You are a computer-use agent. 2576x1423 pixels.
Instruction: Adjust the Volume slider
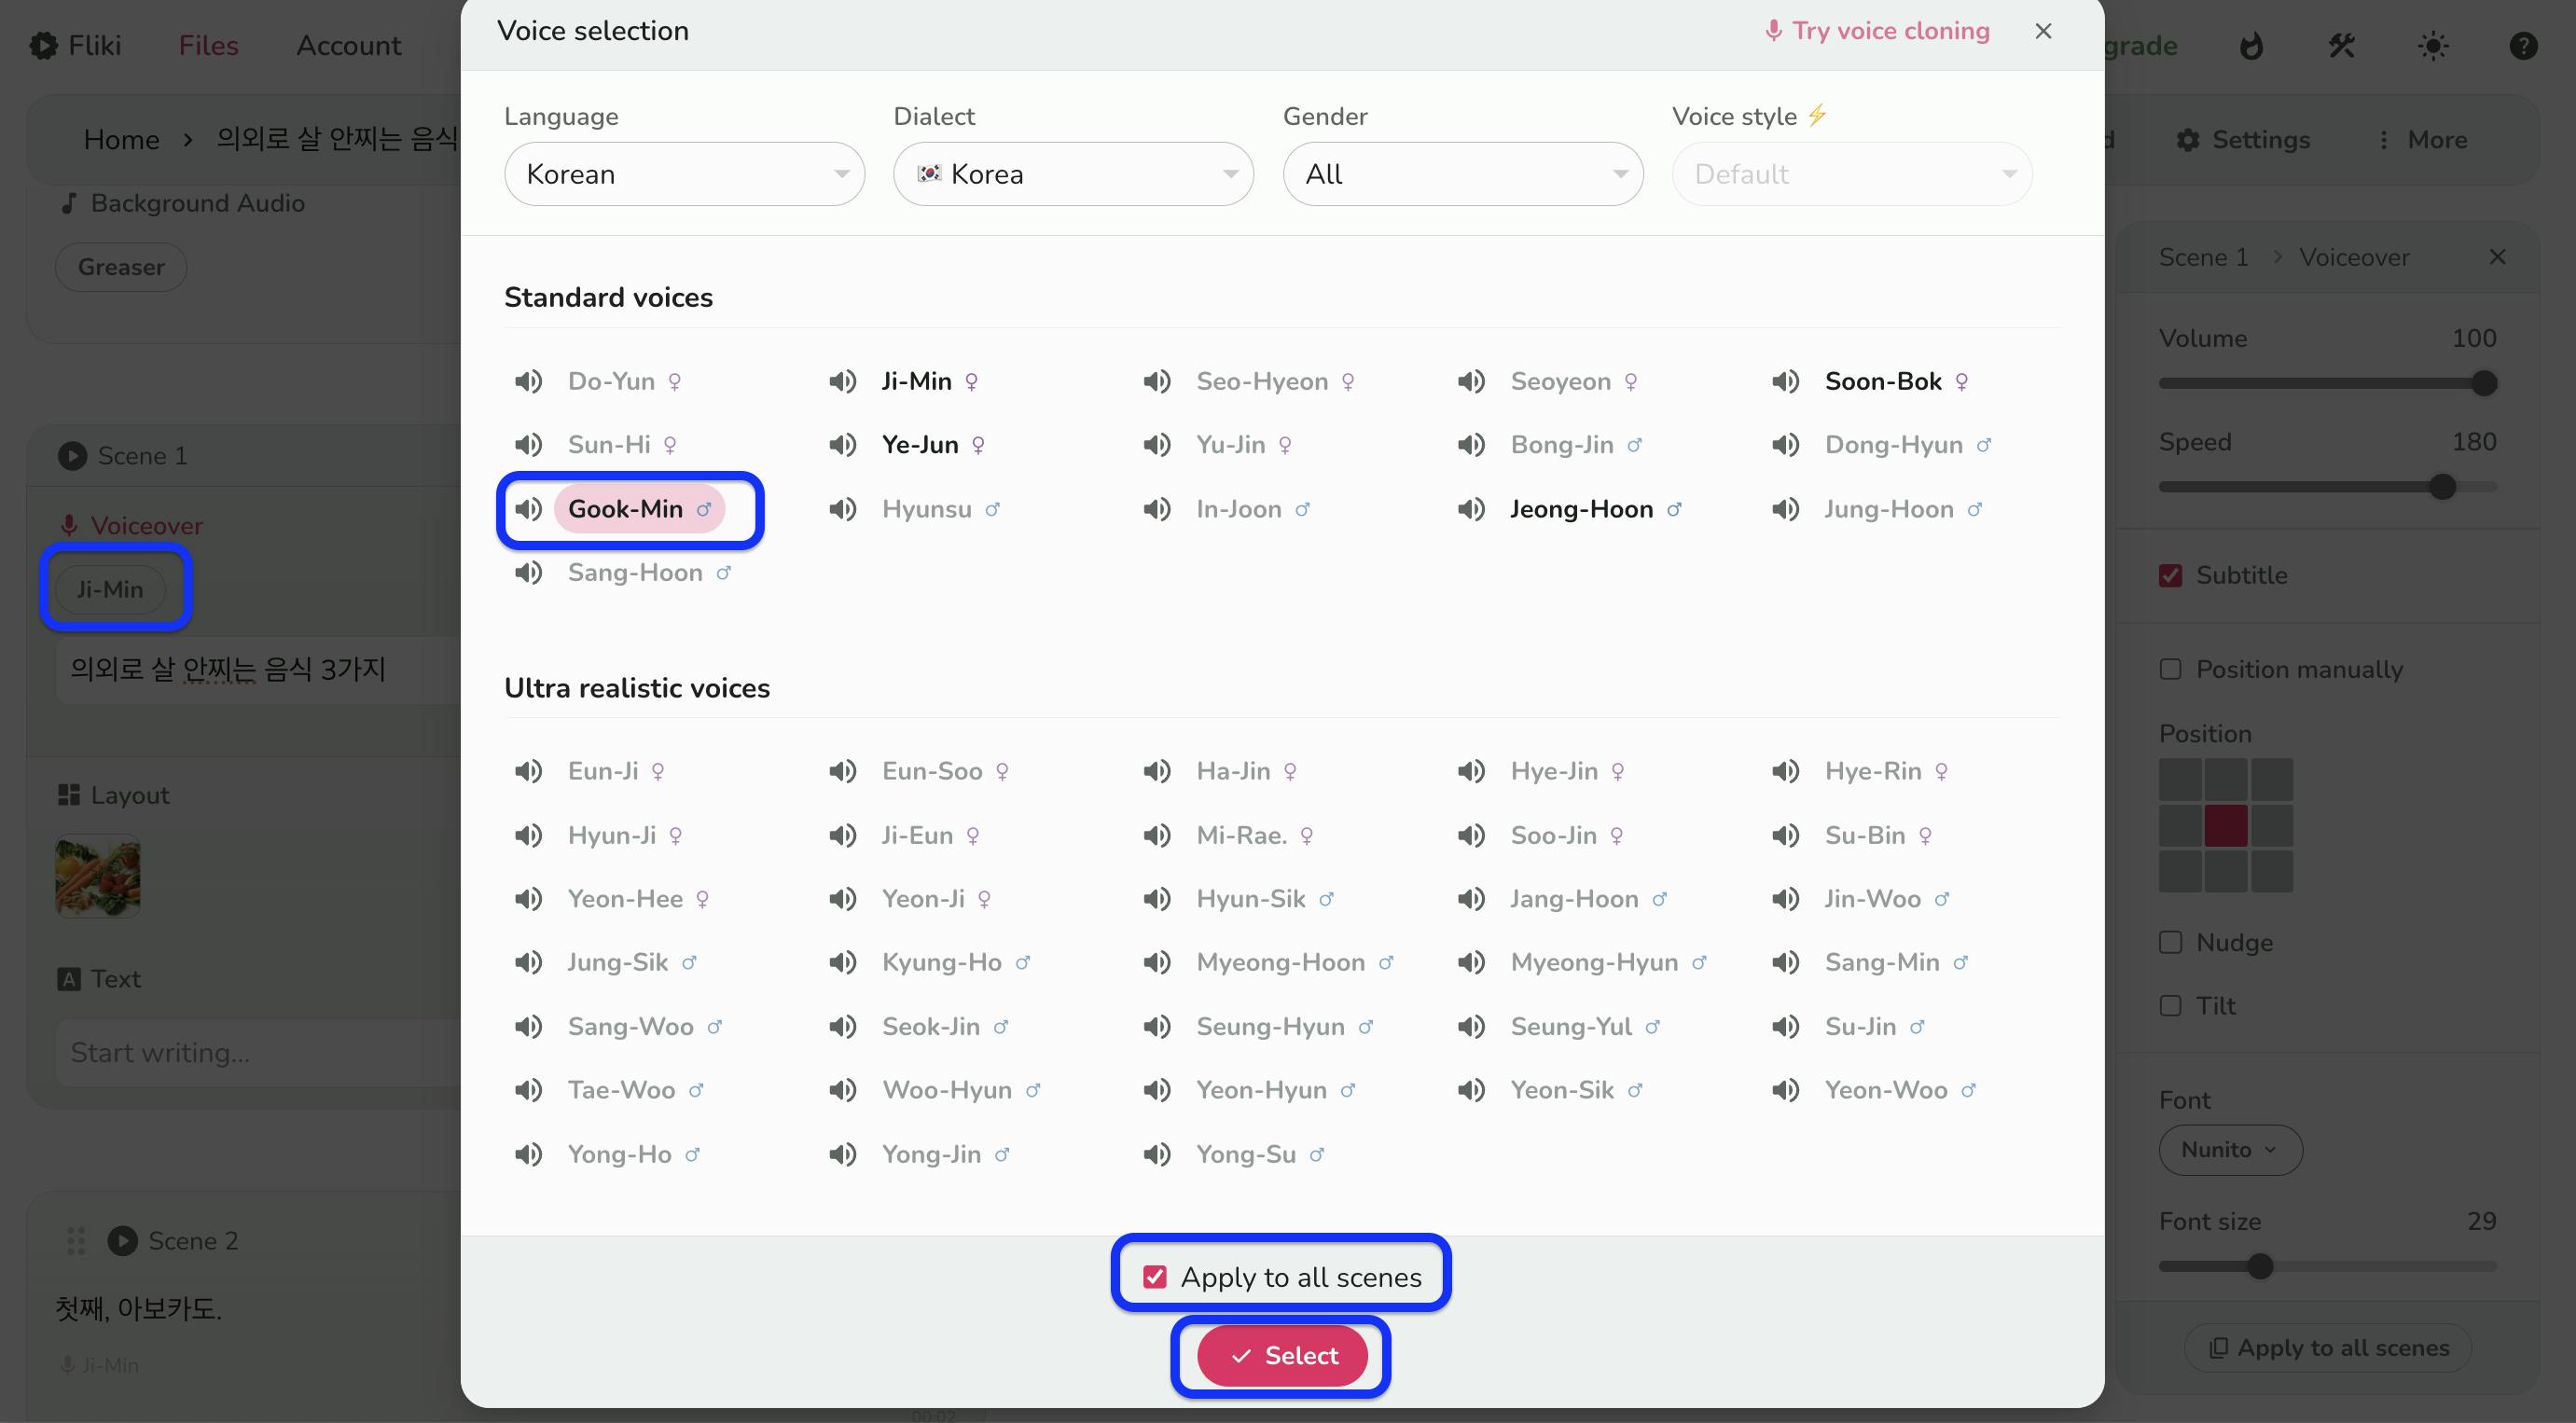tap(2327, 383)
